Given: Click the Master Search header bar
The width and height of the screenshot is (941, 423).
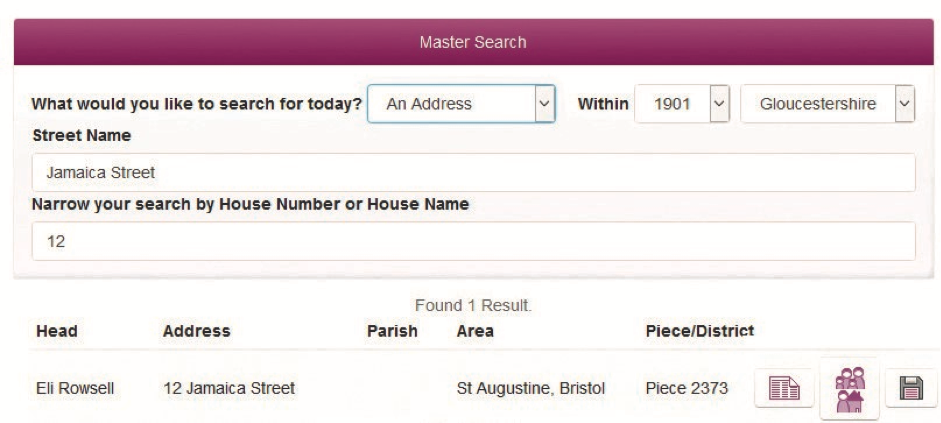Looking at the screenshot, I should [473, 43].
